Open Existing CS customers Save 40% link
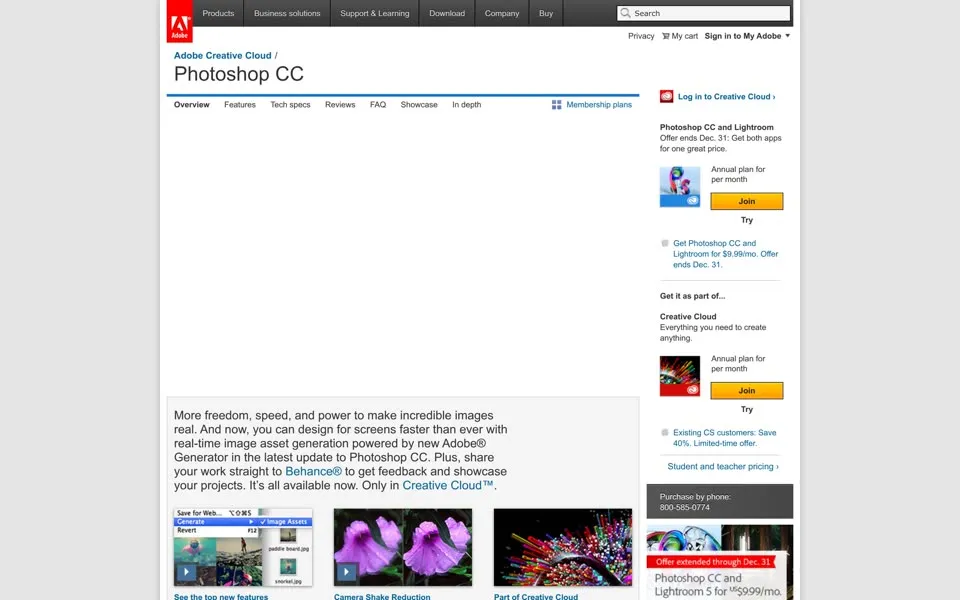The image size is (960, 600). click(724, 438)
